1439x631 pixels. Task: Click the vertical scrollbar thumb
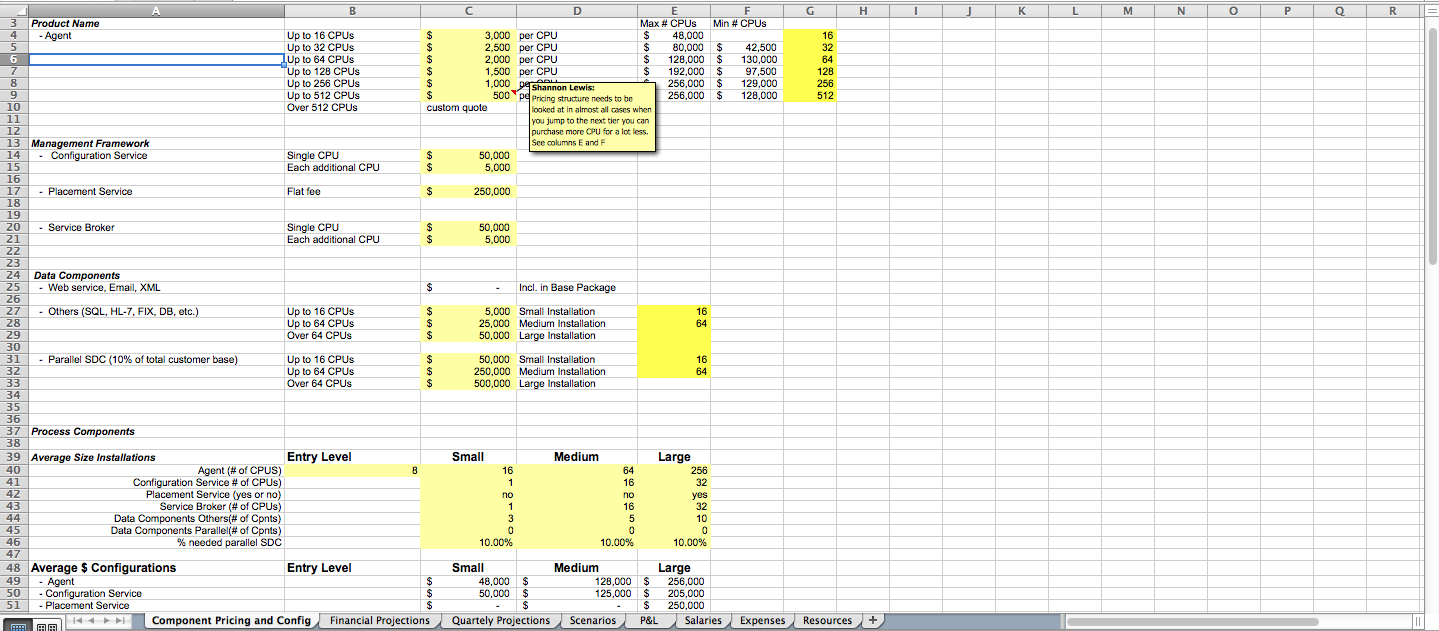click(x=1431, y=143)
